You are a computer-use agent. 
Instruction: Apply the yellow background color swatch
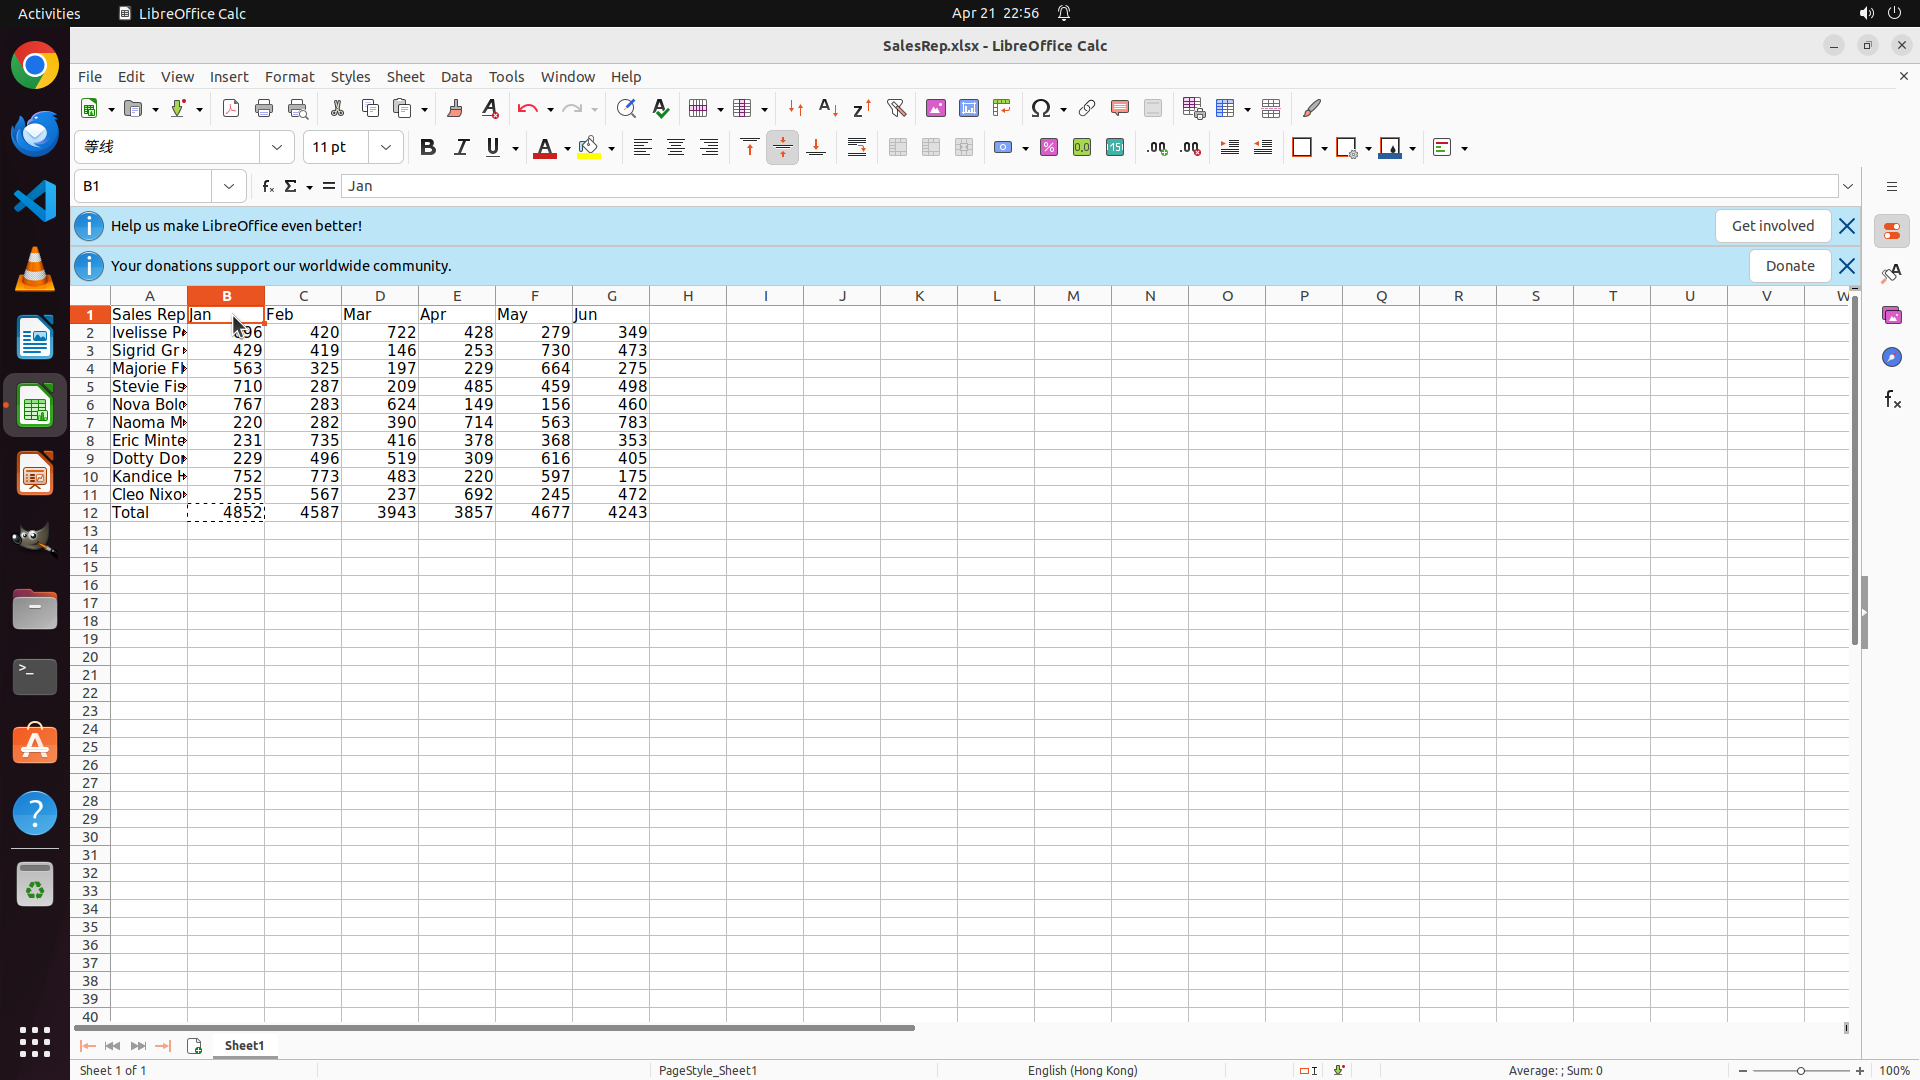click(589, 147)
